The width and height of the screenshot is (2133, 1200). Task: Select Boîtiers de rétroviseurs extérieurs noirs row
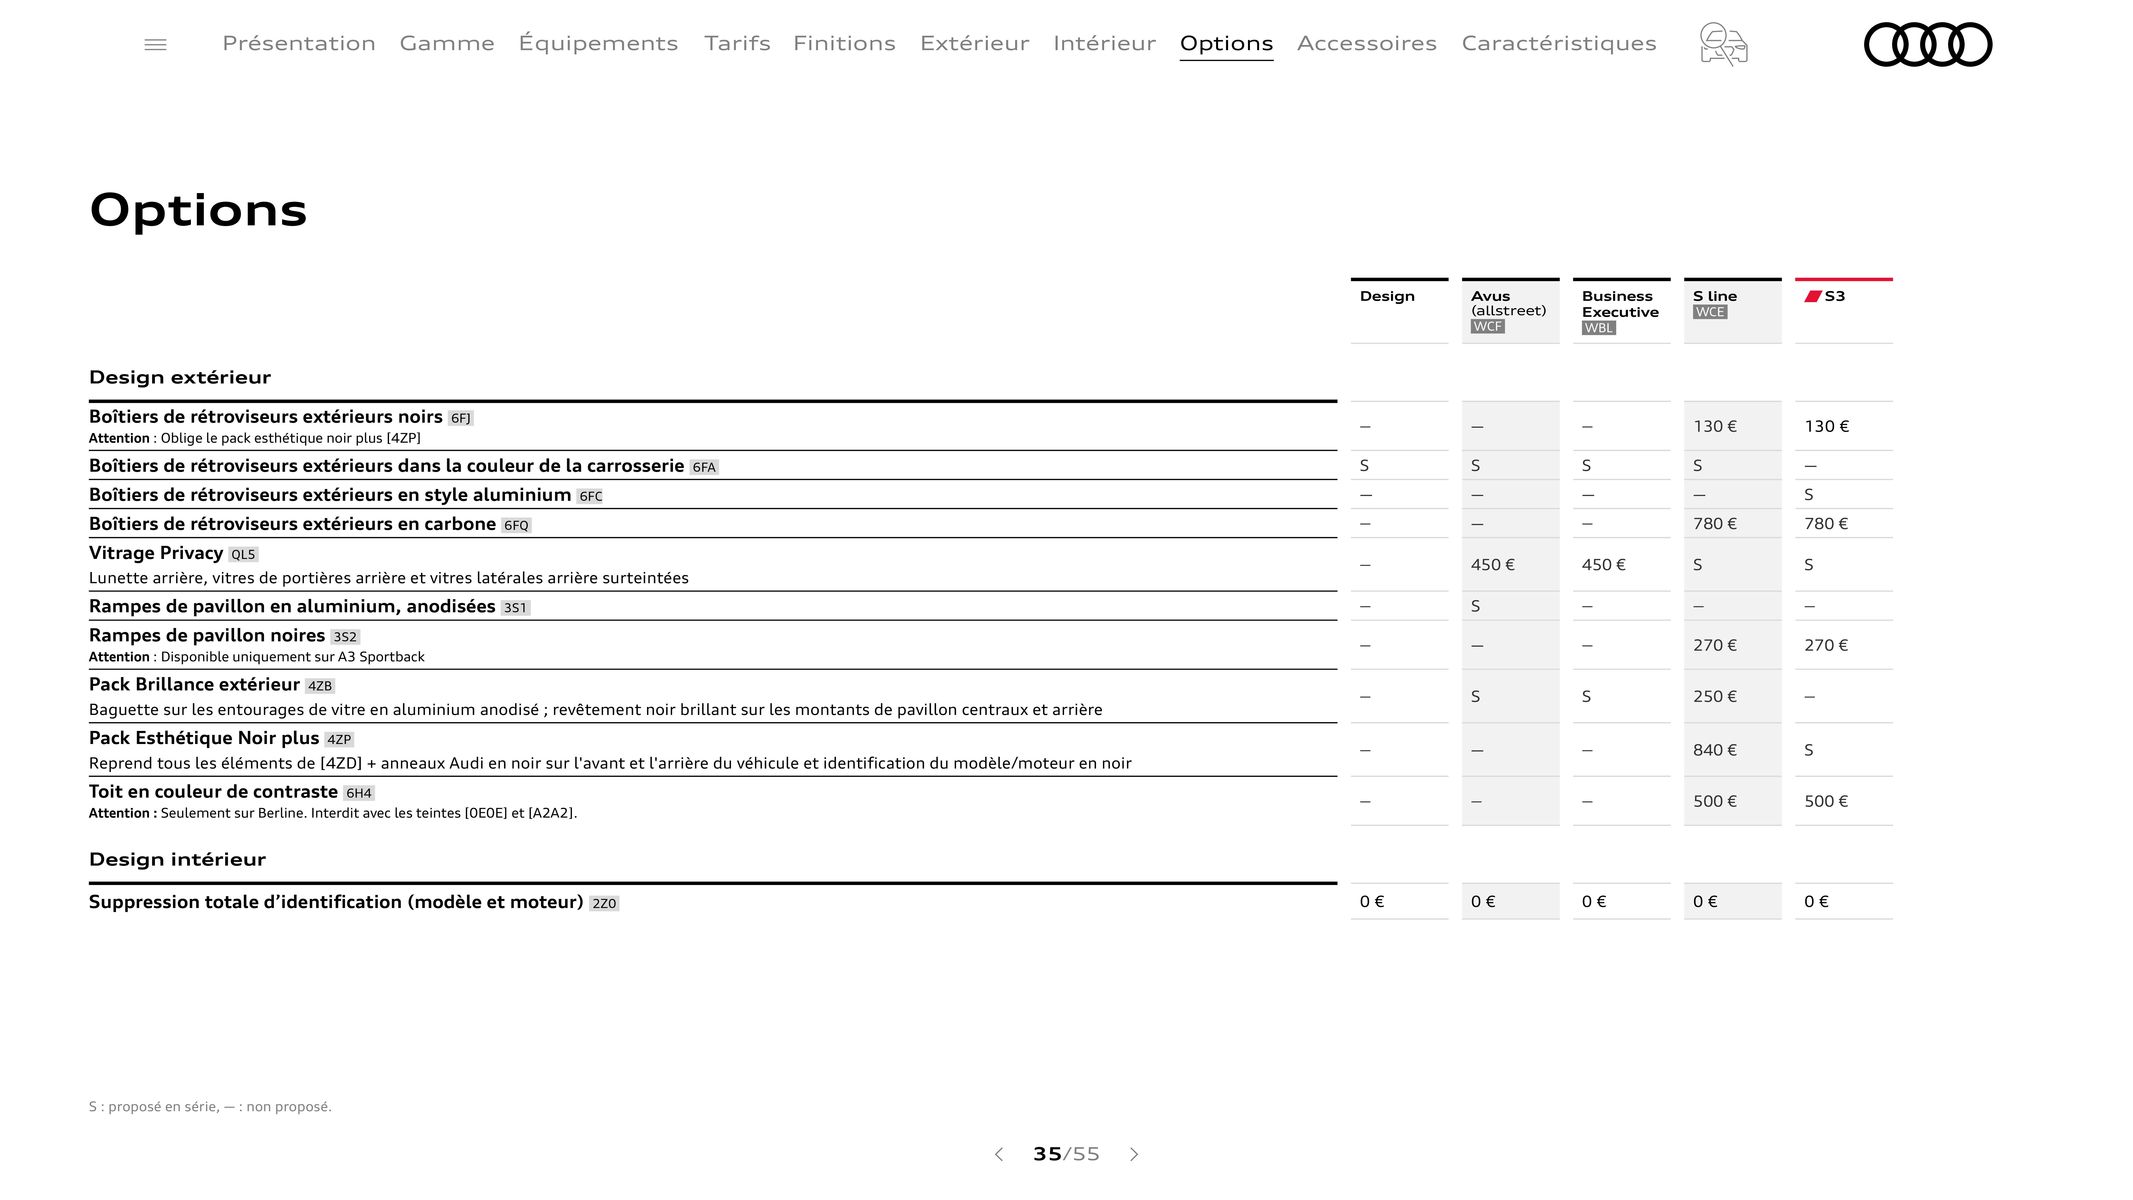coord(713,426)
